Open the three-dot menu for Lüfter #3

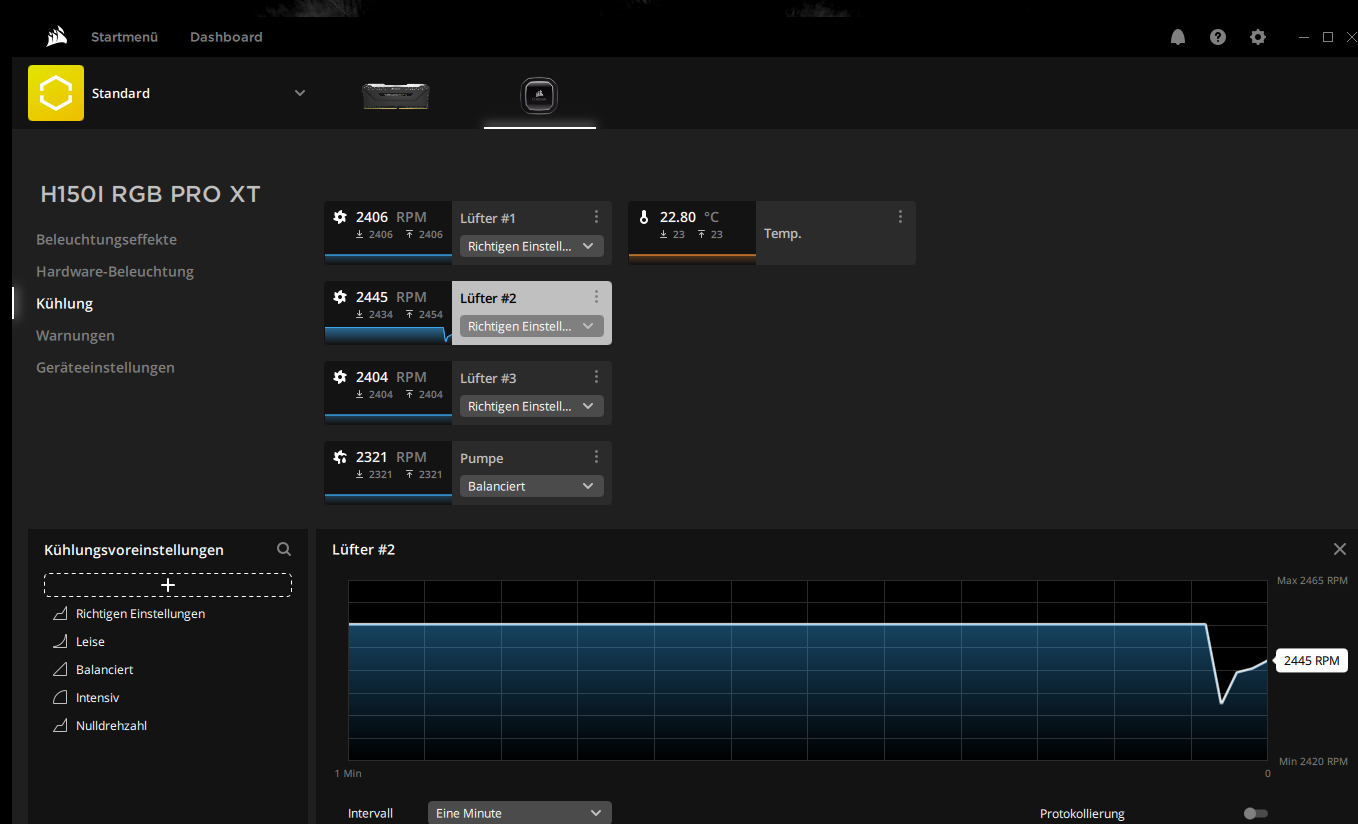(596, 377)
